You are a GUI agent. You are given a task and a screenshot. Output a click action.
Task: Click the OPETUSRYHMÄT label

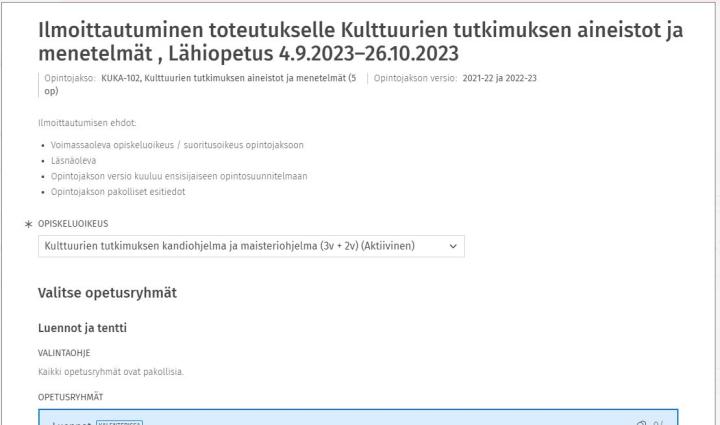[x=70, y=397]
